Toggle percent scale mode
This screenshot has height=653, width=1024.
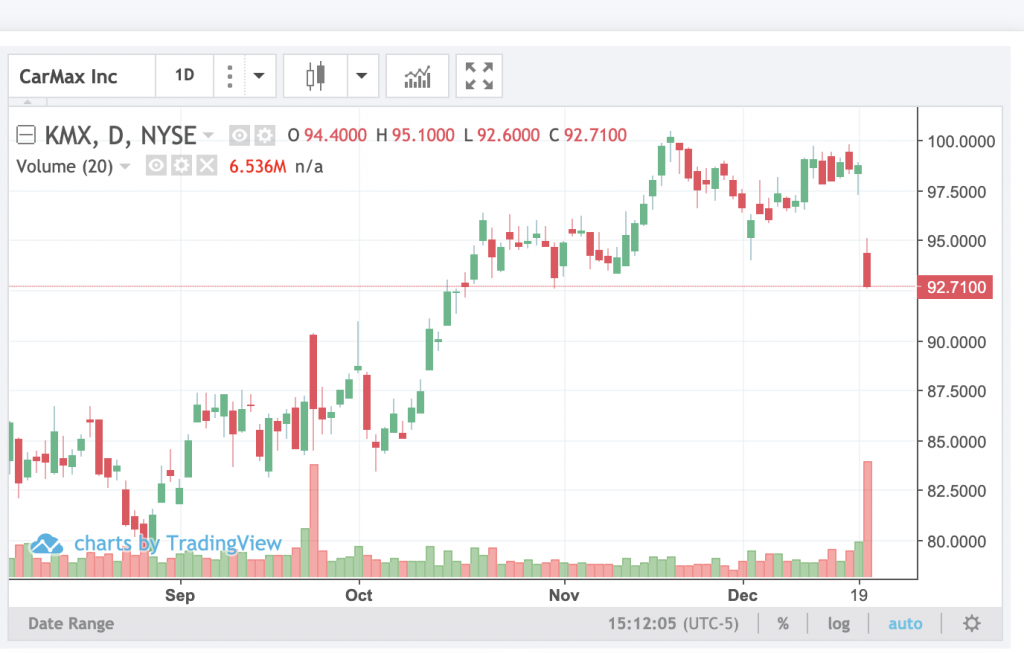click(x=783, y=624)
